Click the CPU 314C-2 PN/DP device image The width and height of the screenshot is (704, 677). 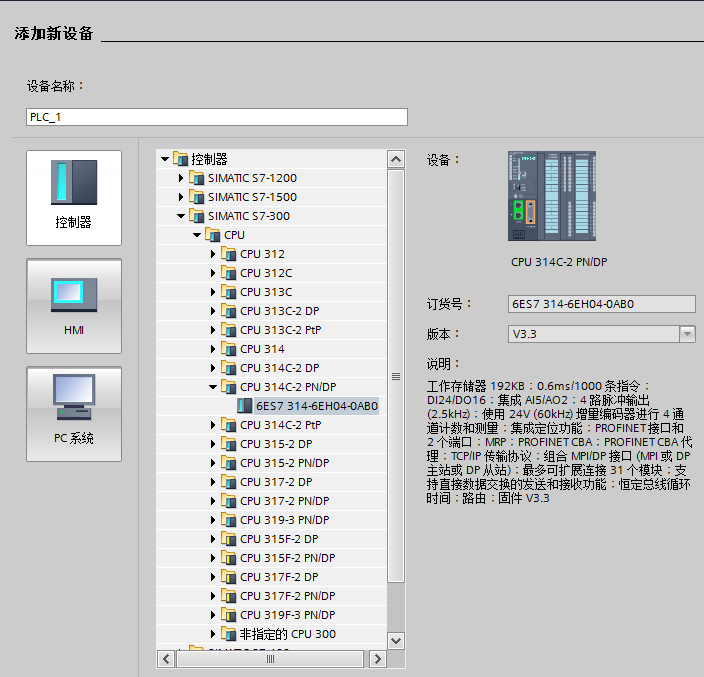[x=552, y=196]
